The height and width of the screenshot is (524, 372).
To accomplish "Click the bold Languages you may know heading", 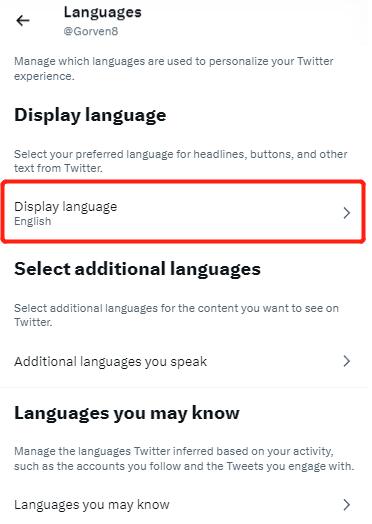I will coord(127,413).
